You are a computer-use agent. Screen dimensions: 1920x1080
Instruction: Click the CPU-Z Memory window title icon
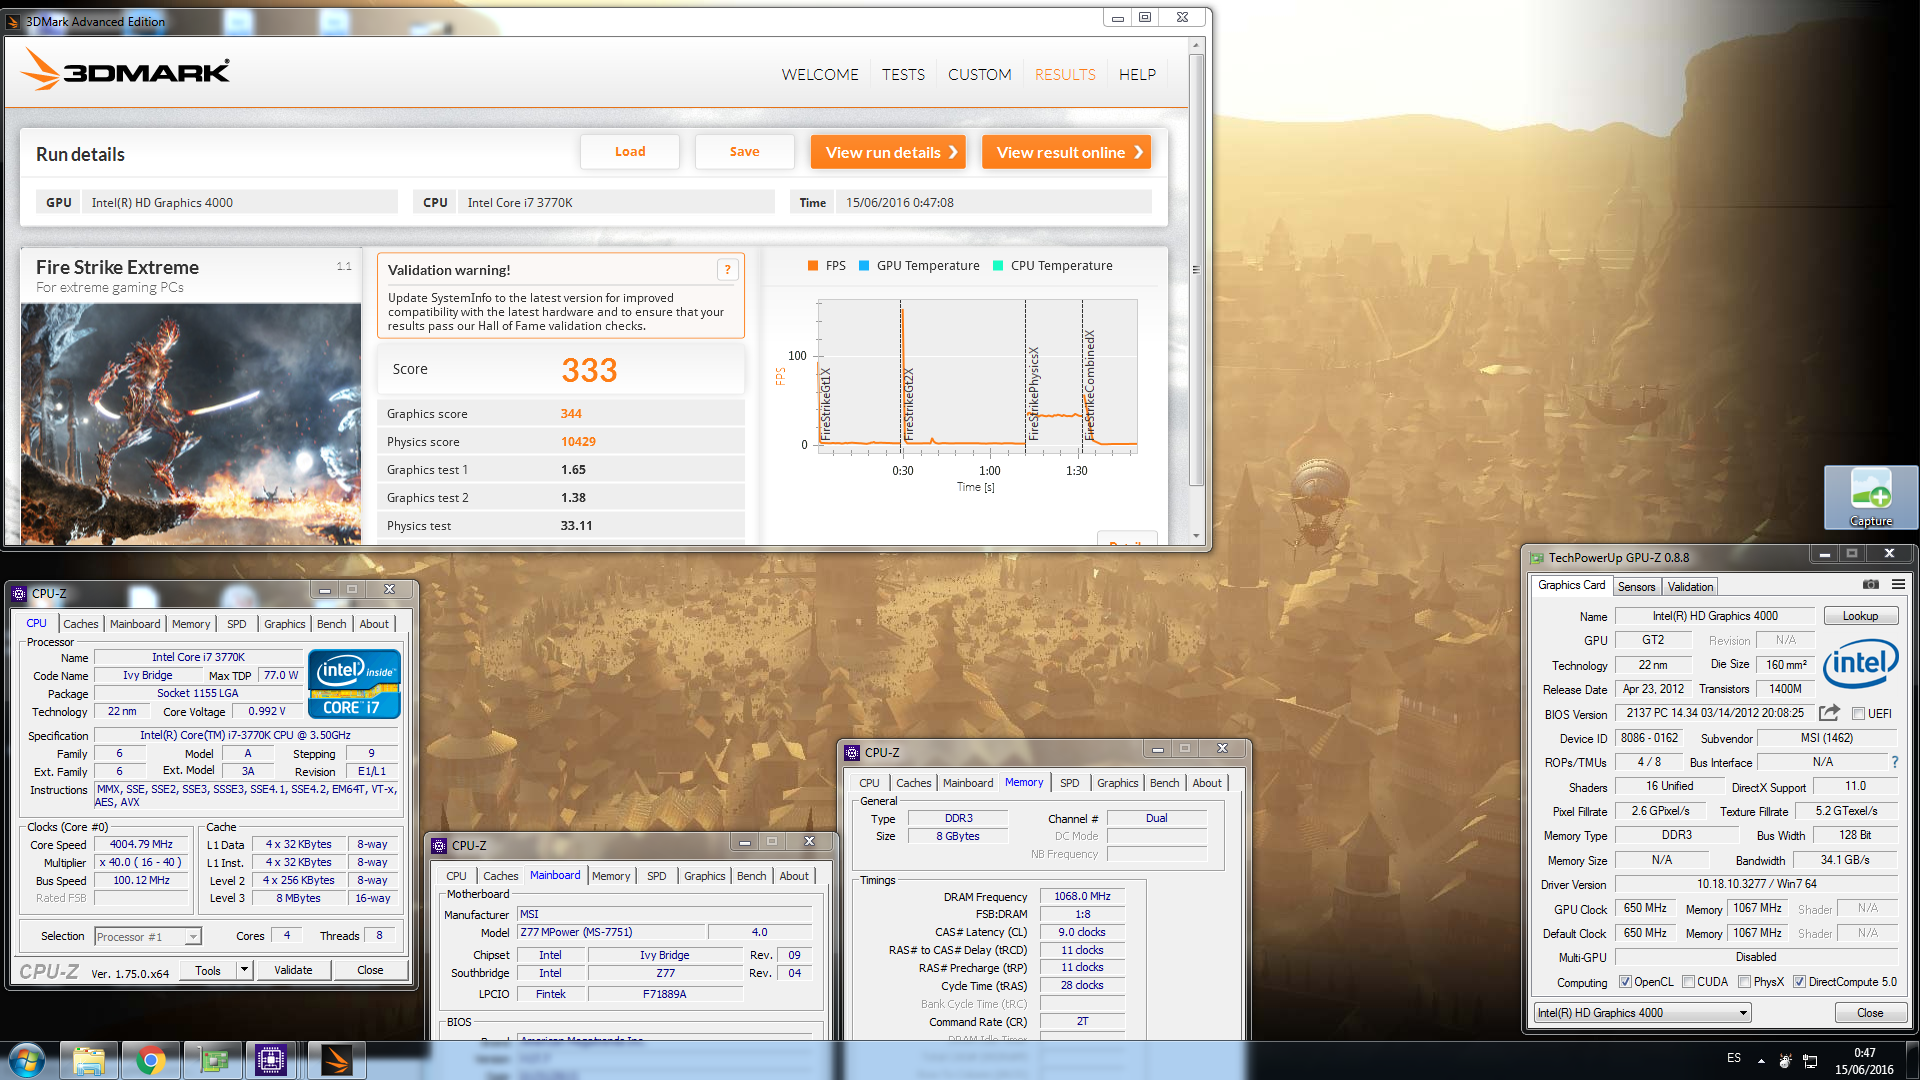[852, 753]
